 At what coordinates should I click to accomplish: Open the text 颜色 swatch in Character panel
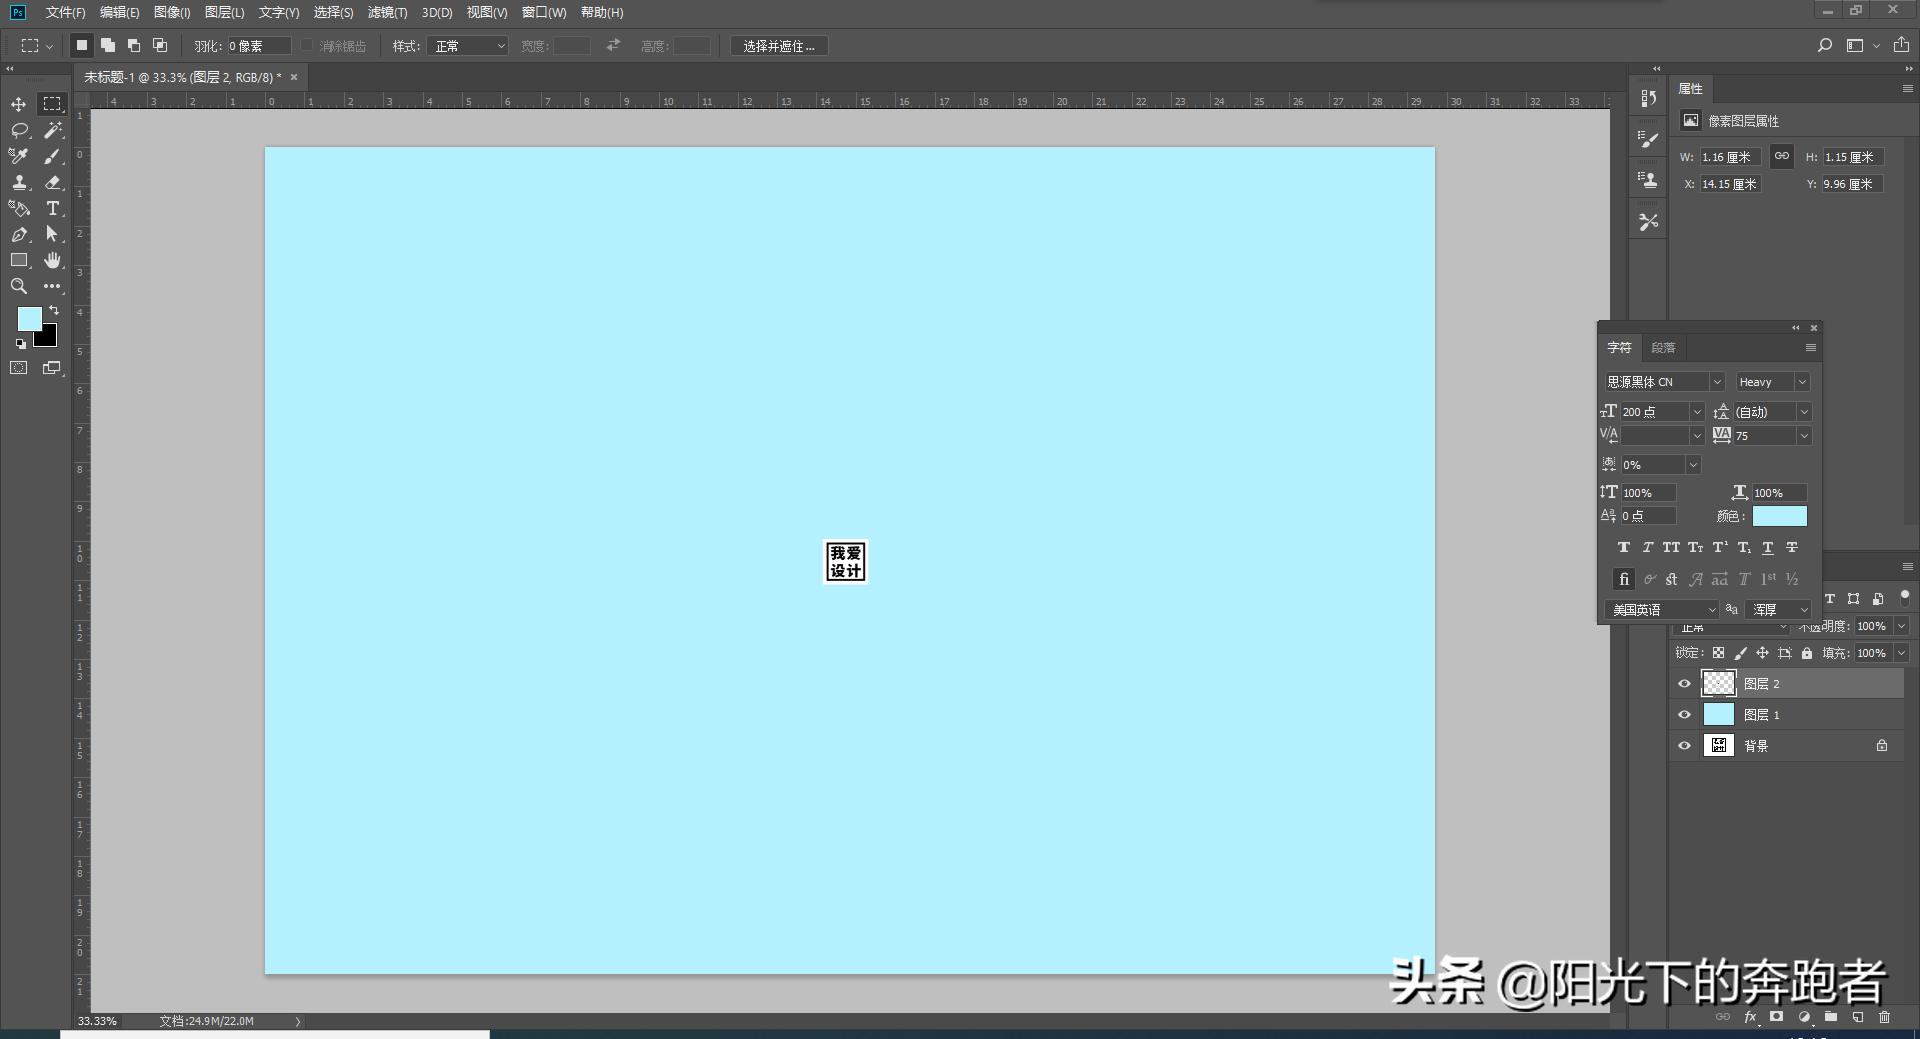(x=1780, y=516)
